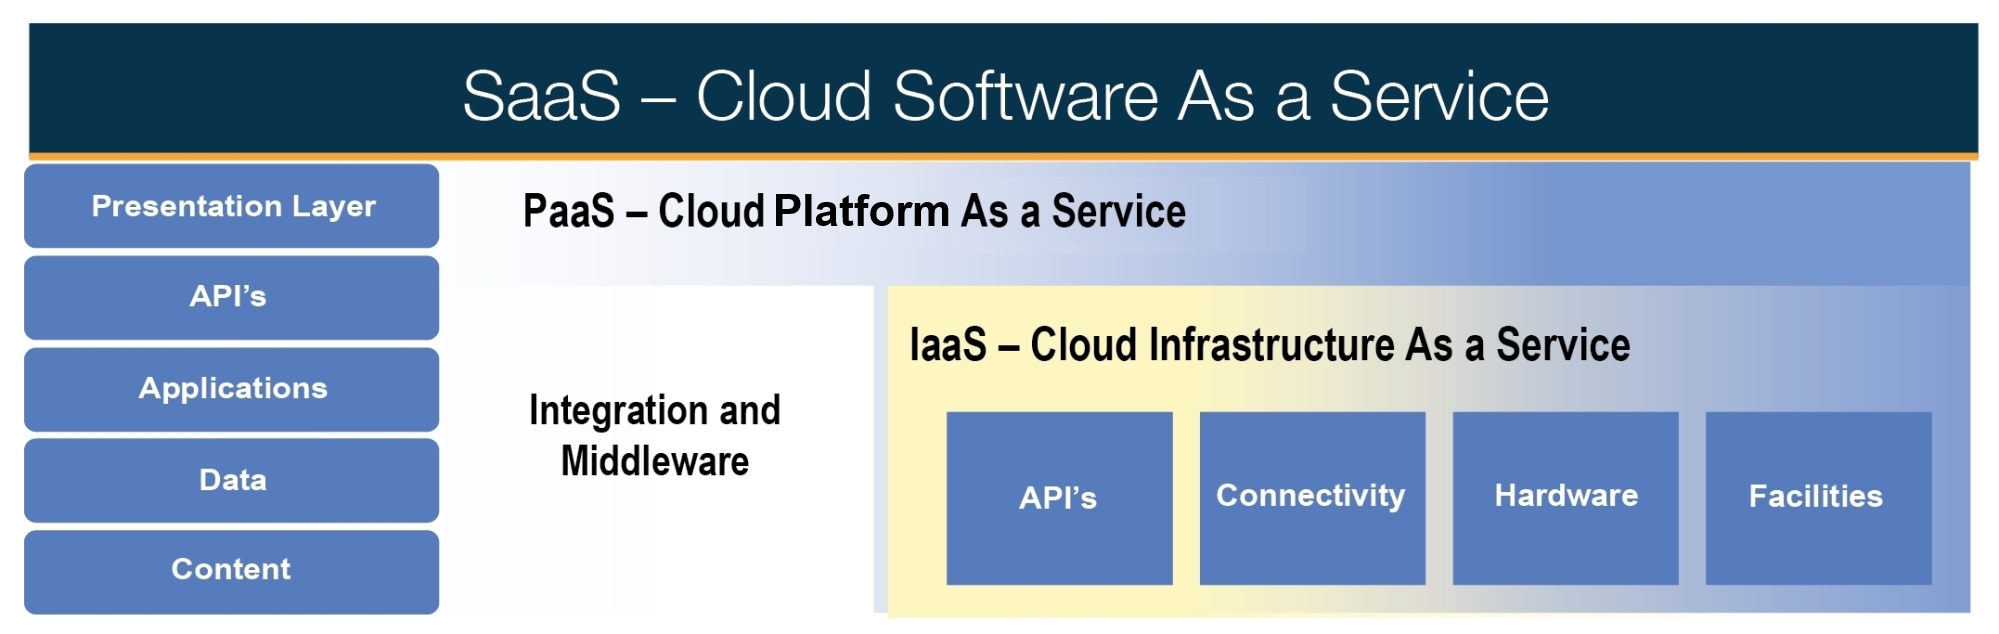Click the Integration and Middleware text
Viewport: 1999px width, 634px height.
tap(655, 435)
